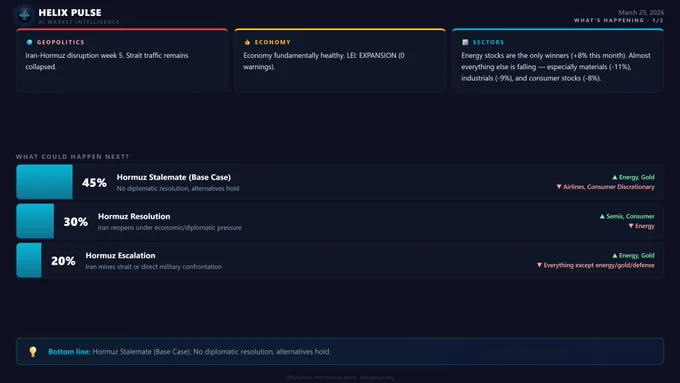Screen dimensions: 680x383
Task: Select Hormuz Resolution scenario title
Action: coord(134,216)
